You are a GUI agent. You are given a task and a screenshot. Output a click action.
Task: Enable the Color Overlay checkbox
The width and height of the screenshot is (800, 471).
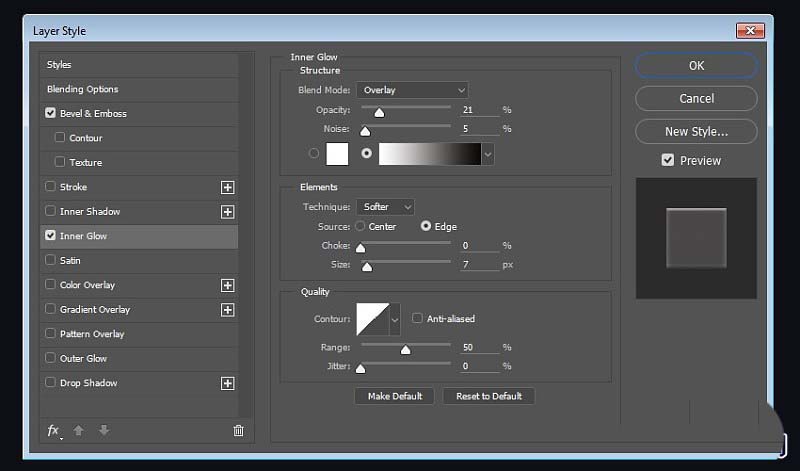(50, 284)
